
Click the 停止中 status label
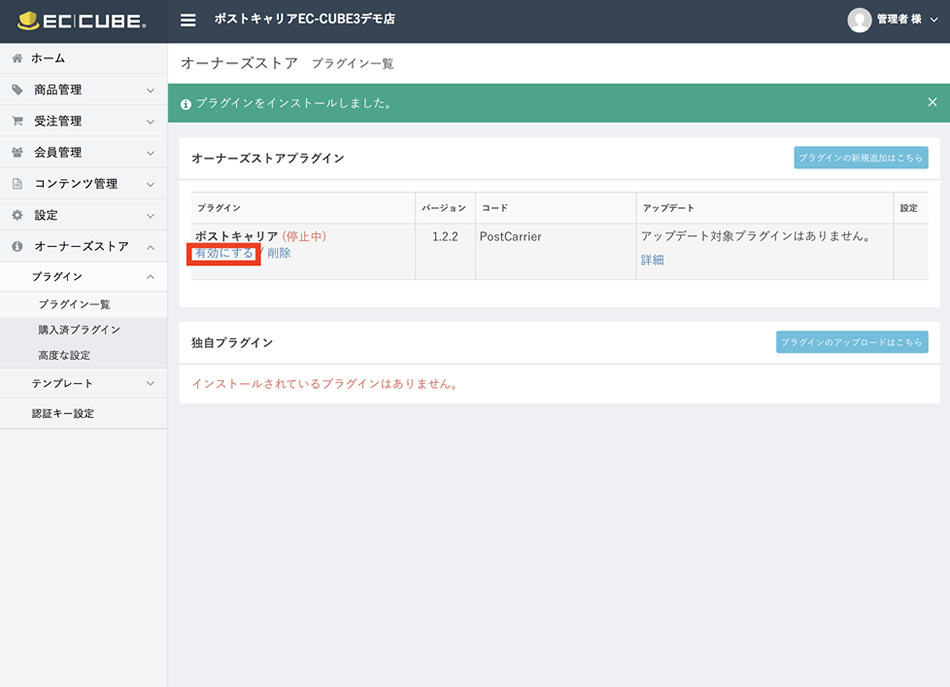[x=304, y=236]
